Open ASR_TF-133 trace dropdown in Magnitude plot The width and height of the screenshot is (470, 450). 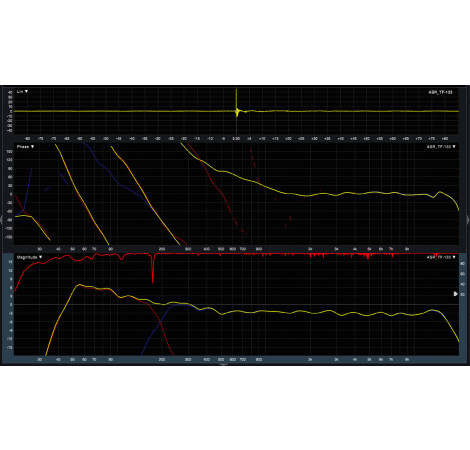pos(441,257)
